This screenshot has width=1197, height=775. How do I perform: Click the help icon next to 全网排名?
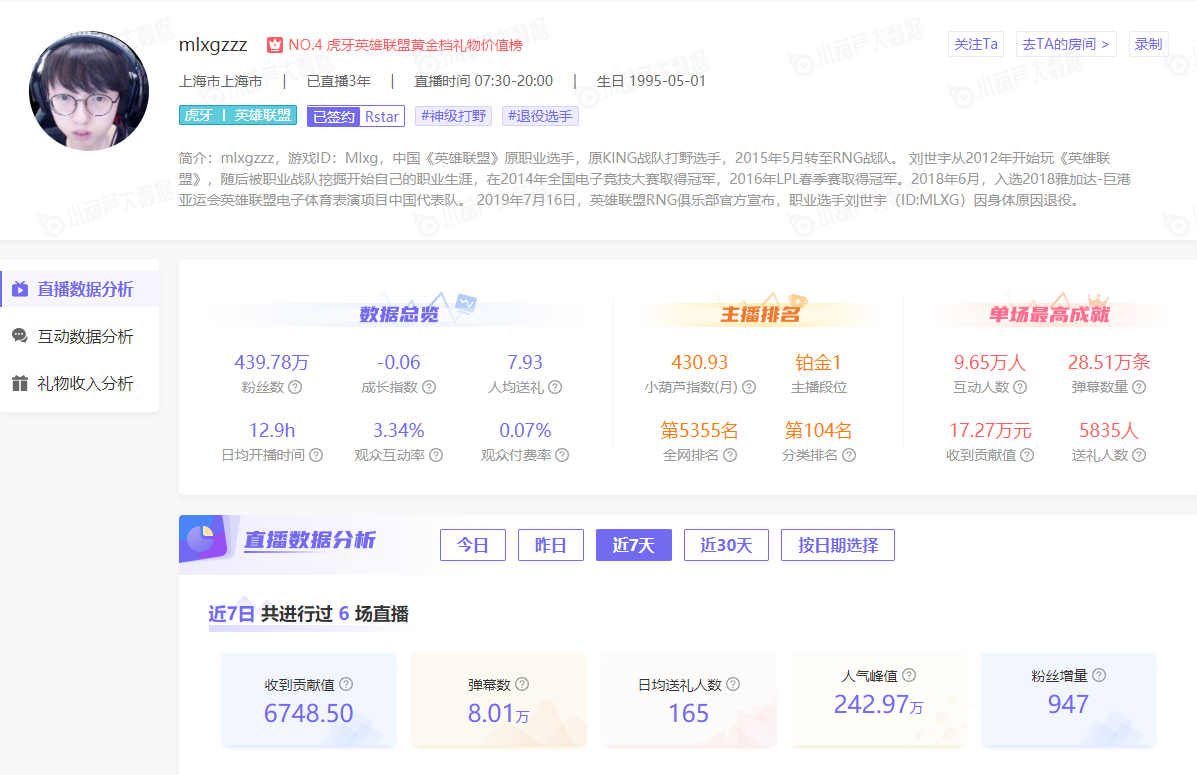coord(730,455)
